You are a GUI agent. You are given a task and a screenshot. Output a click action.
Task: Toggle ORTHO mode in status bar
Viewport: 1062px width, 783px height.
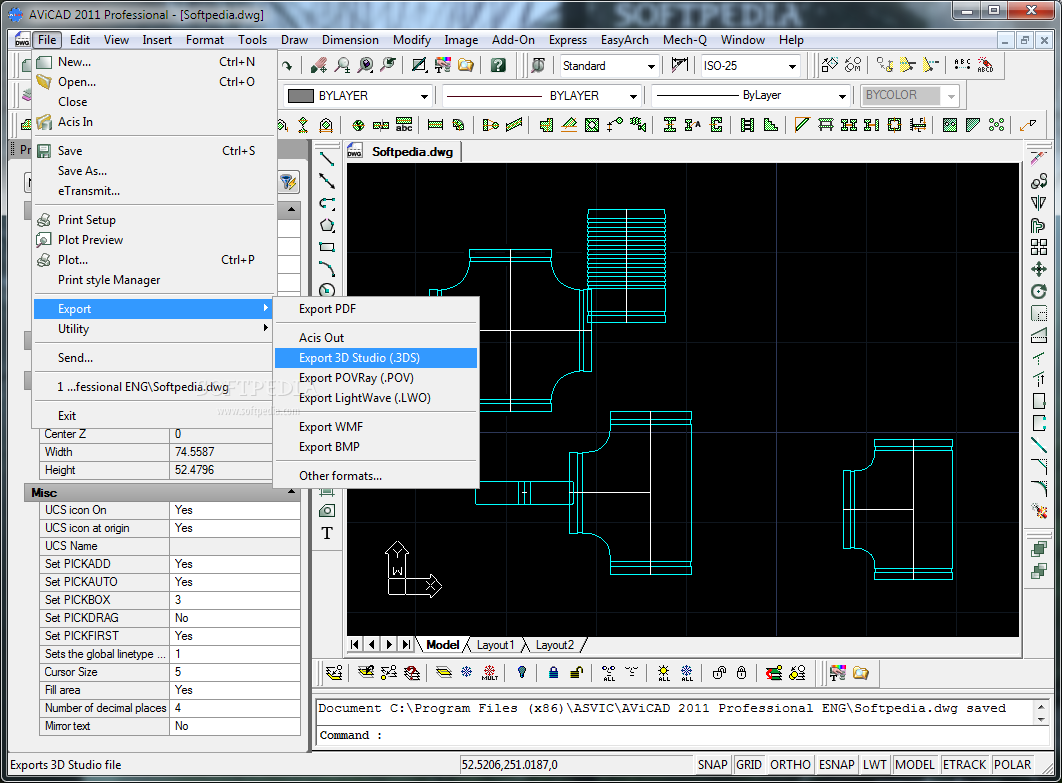[x=790, y=765]
